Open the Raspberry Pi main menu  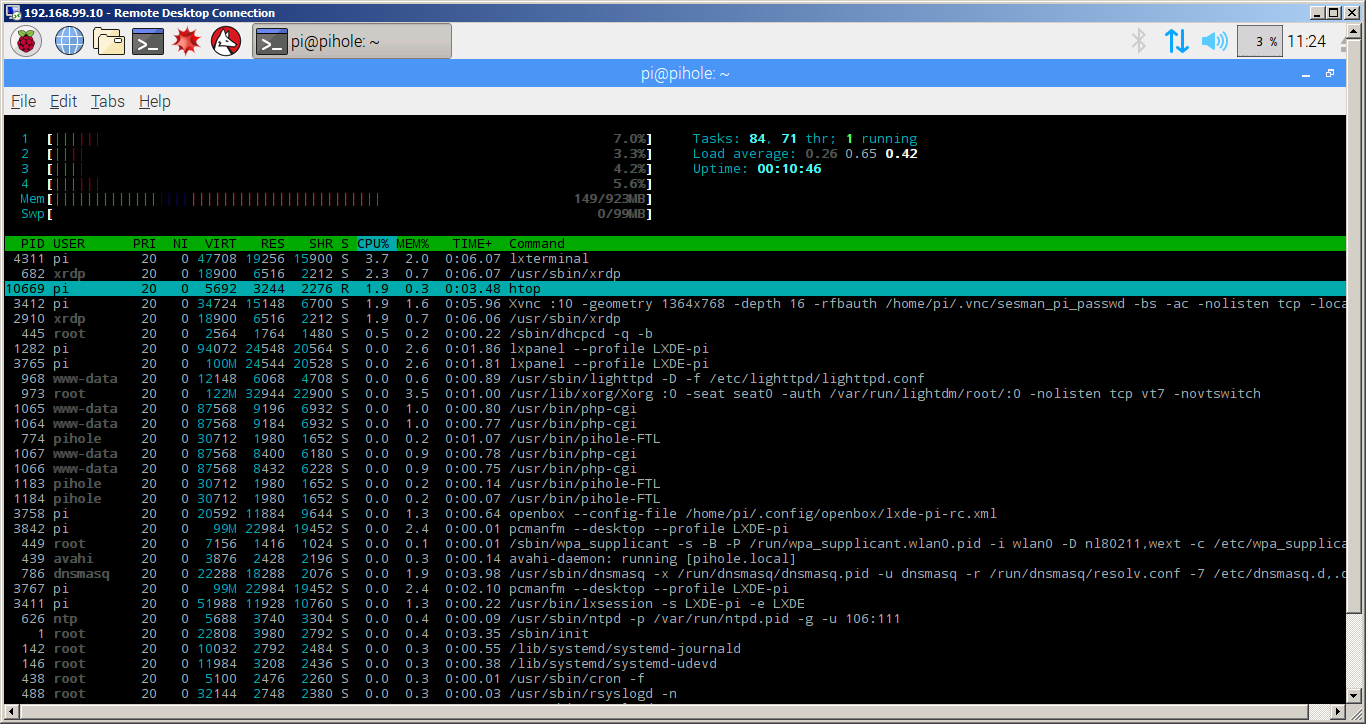click(x=26, y=41)
